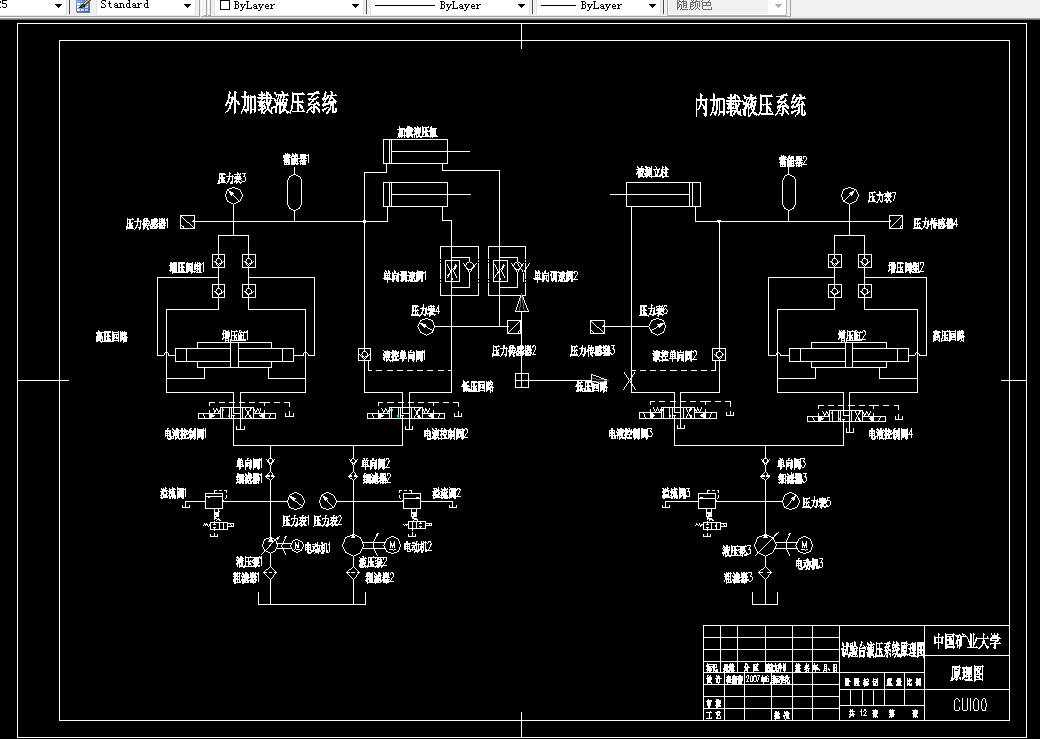Open the ByLayer linetype dropdown

tap(521, 7)
